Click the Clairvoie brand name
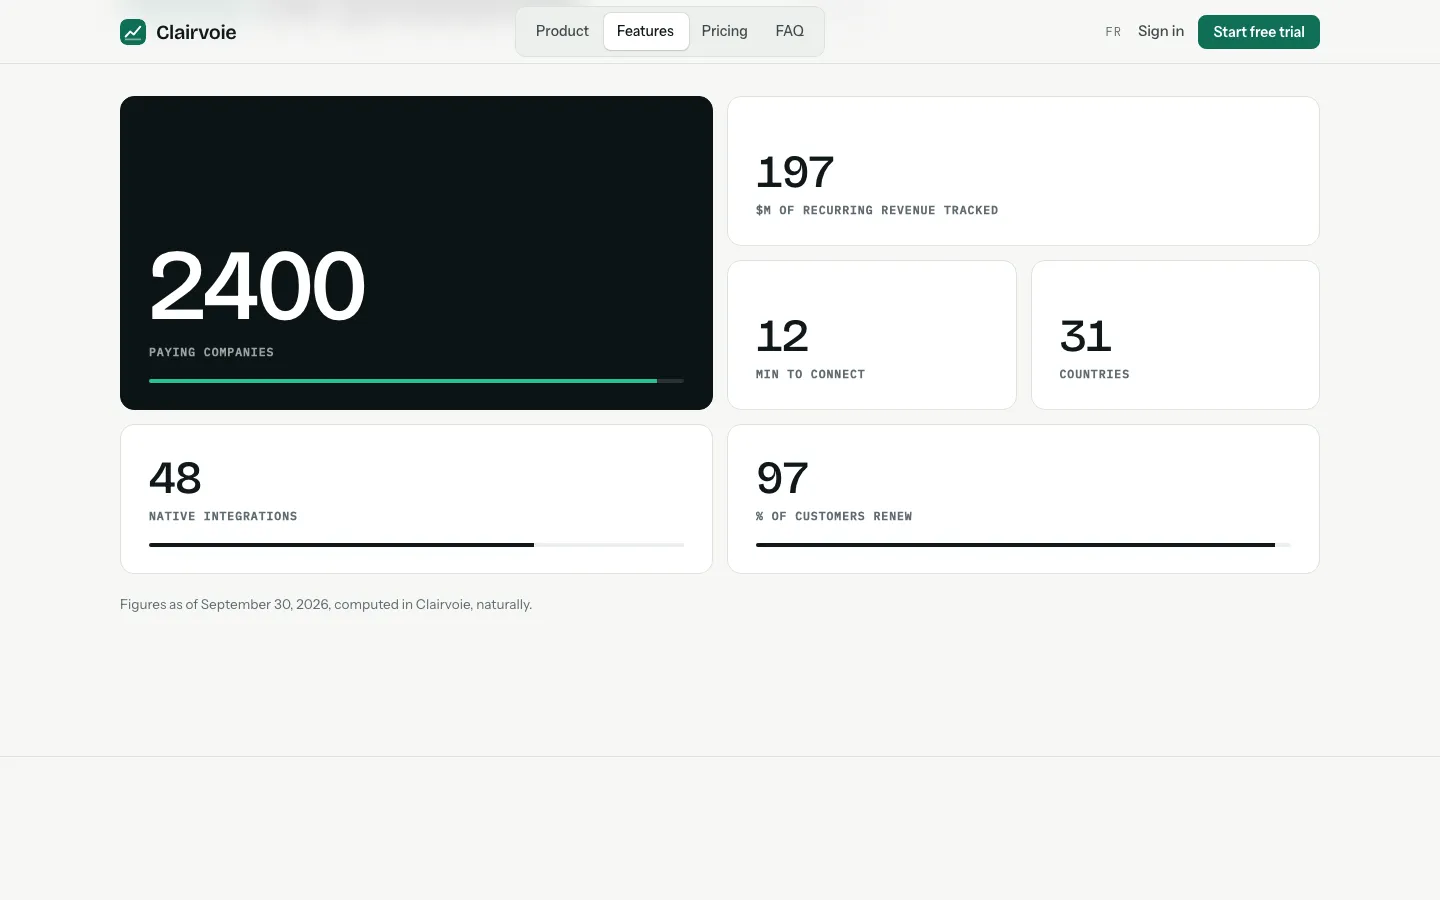This screenshot has width=1440, height=900. tap(196, 32)
